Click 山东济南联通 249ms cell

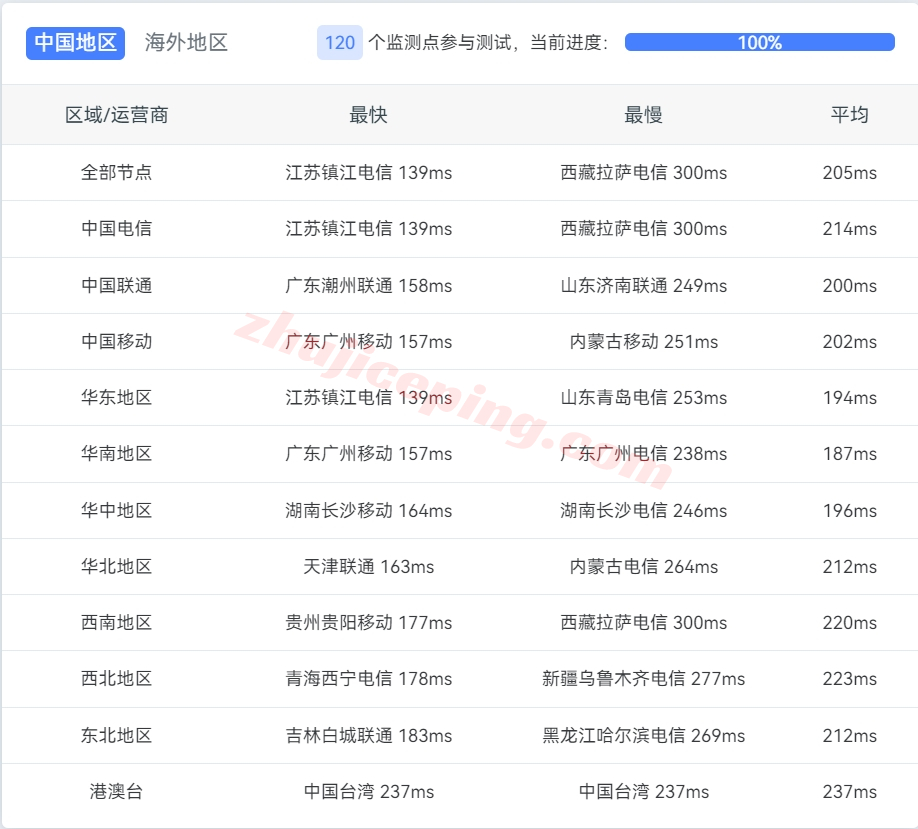[643, 285]
